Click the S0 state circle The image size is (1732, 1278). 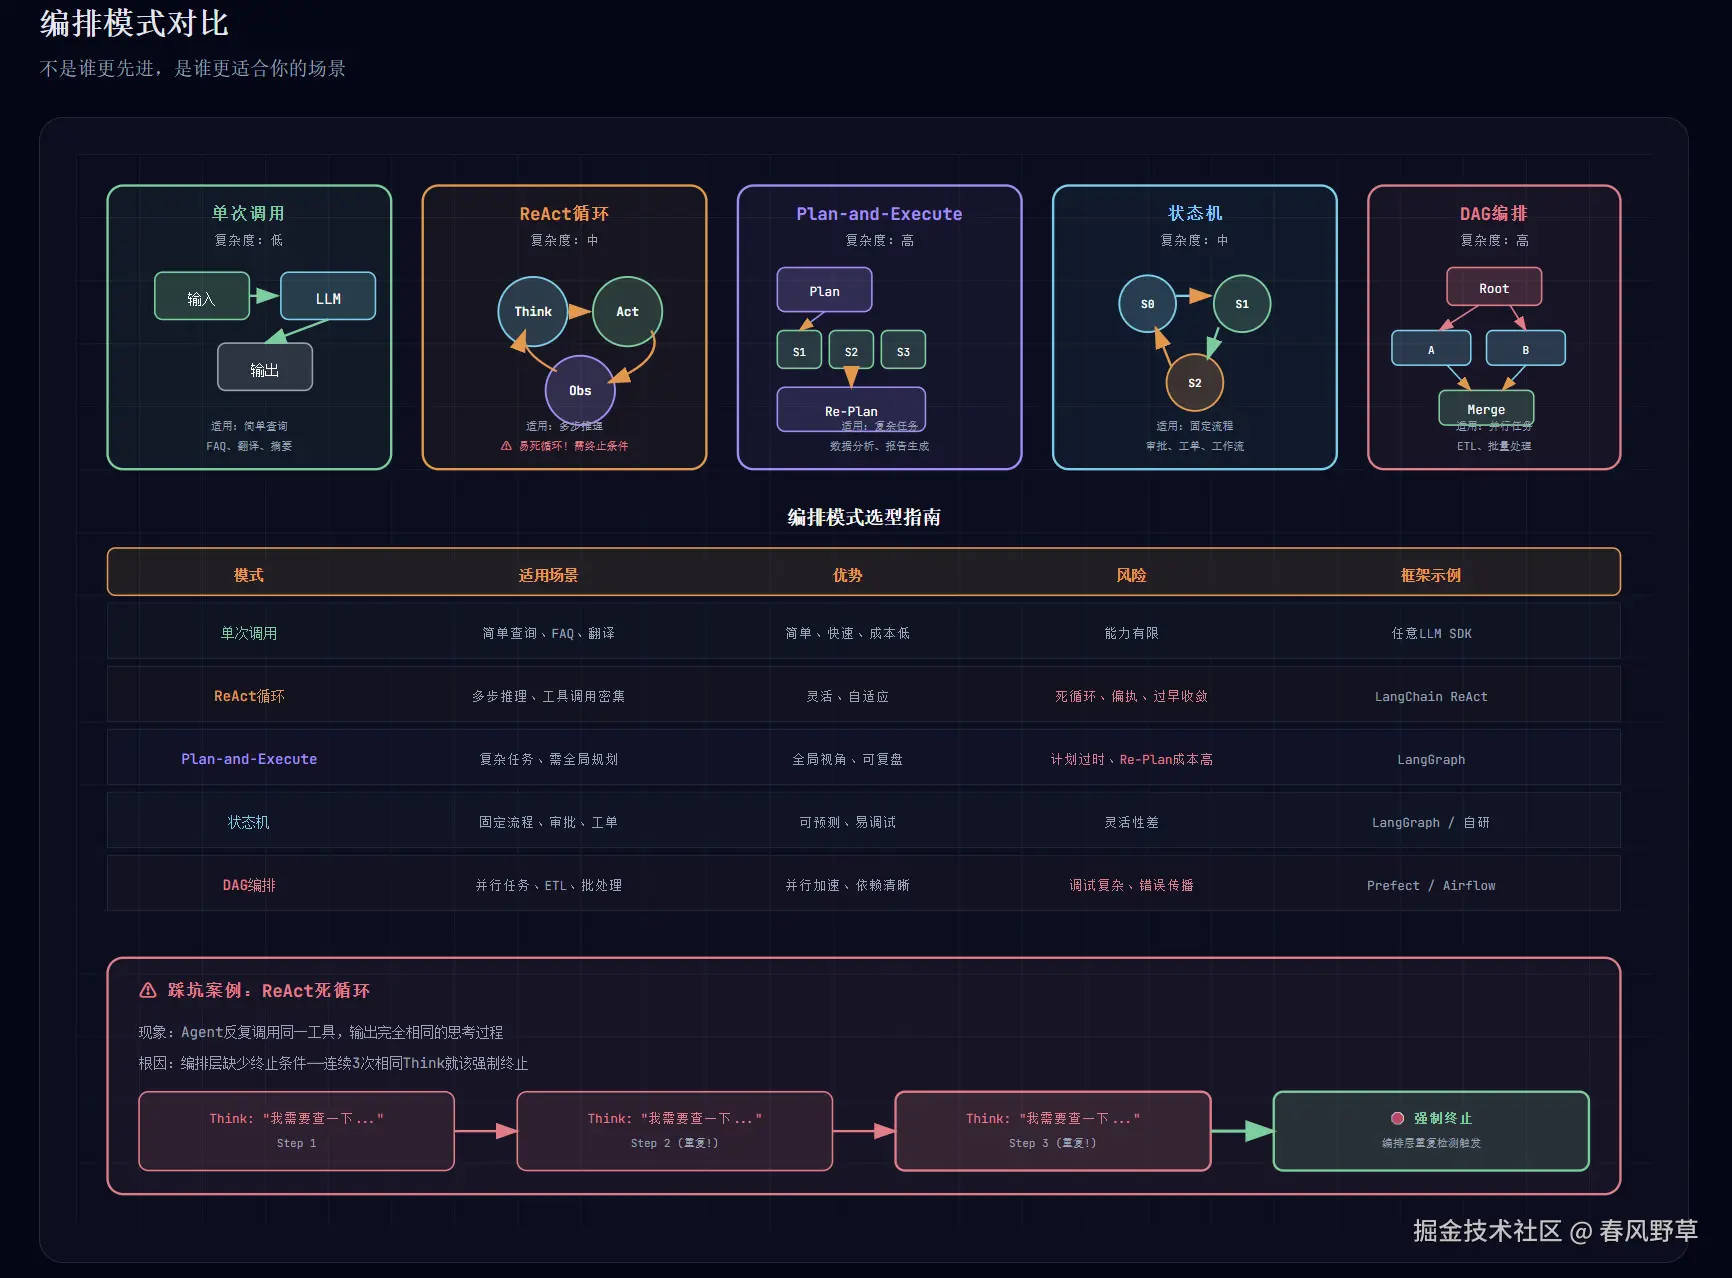(x=1148, y=304)
